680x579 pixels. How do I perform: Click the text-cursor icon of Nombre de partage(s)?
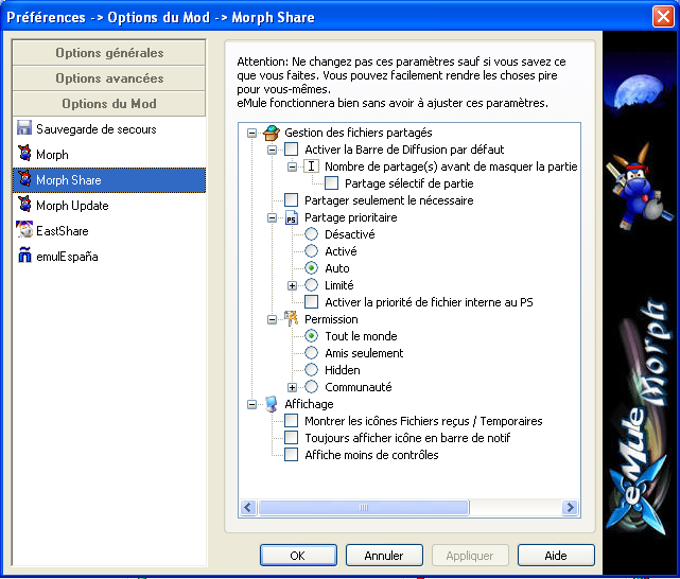(311, 167)
